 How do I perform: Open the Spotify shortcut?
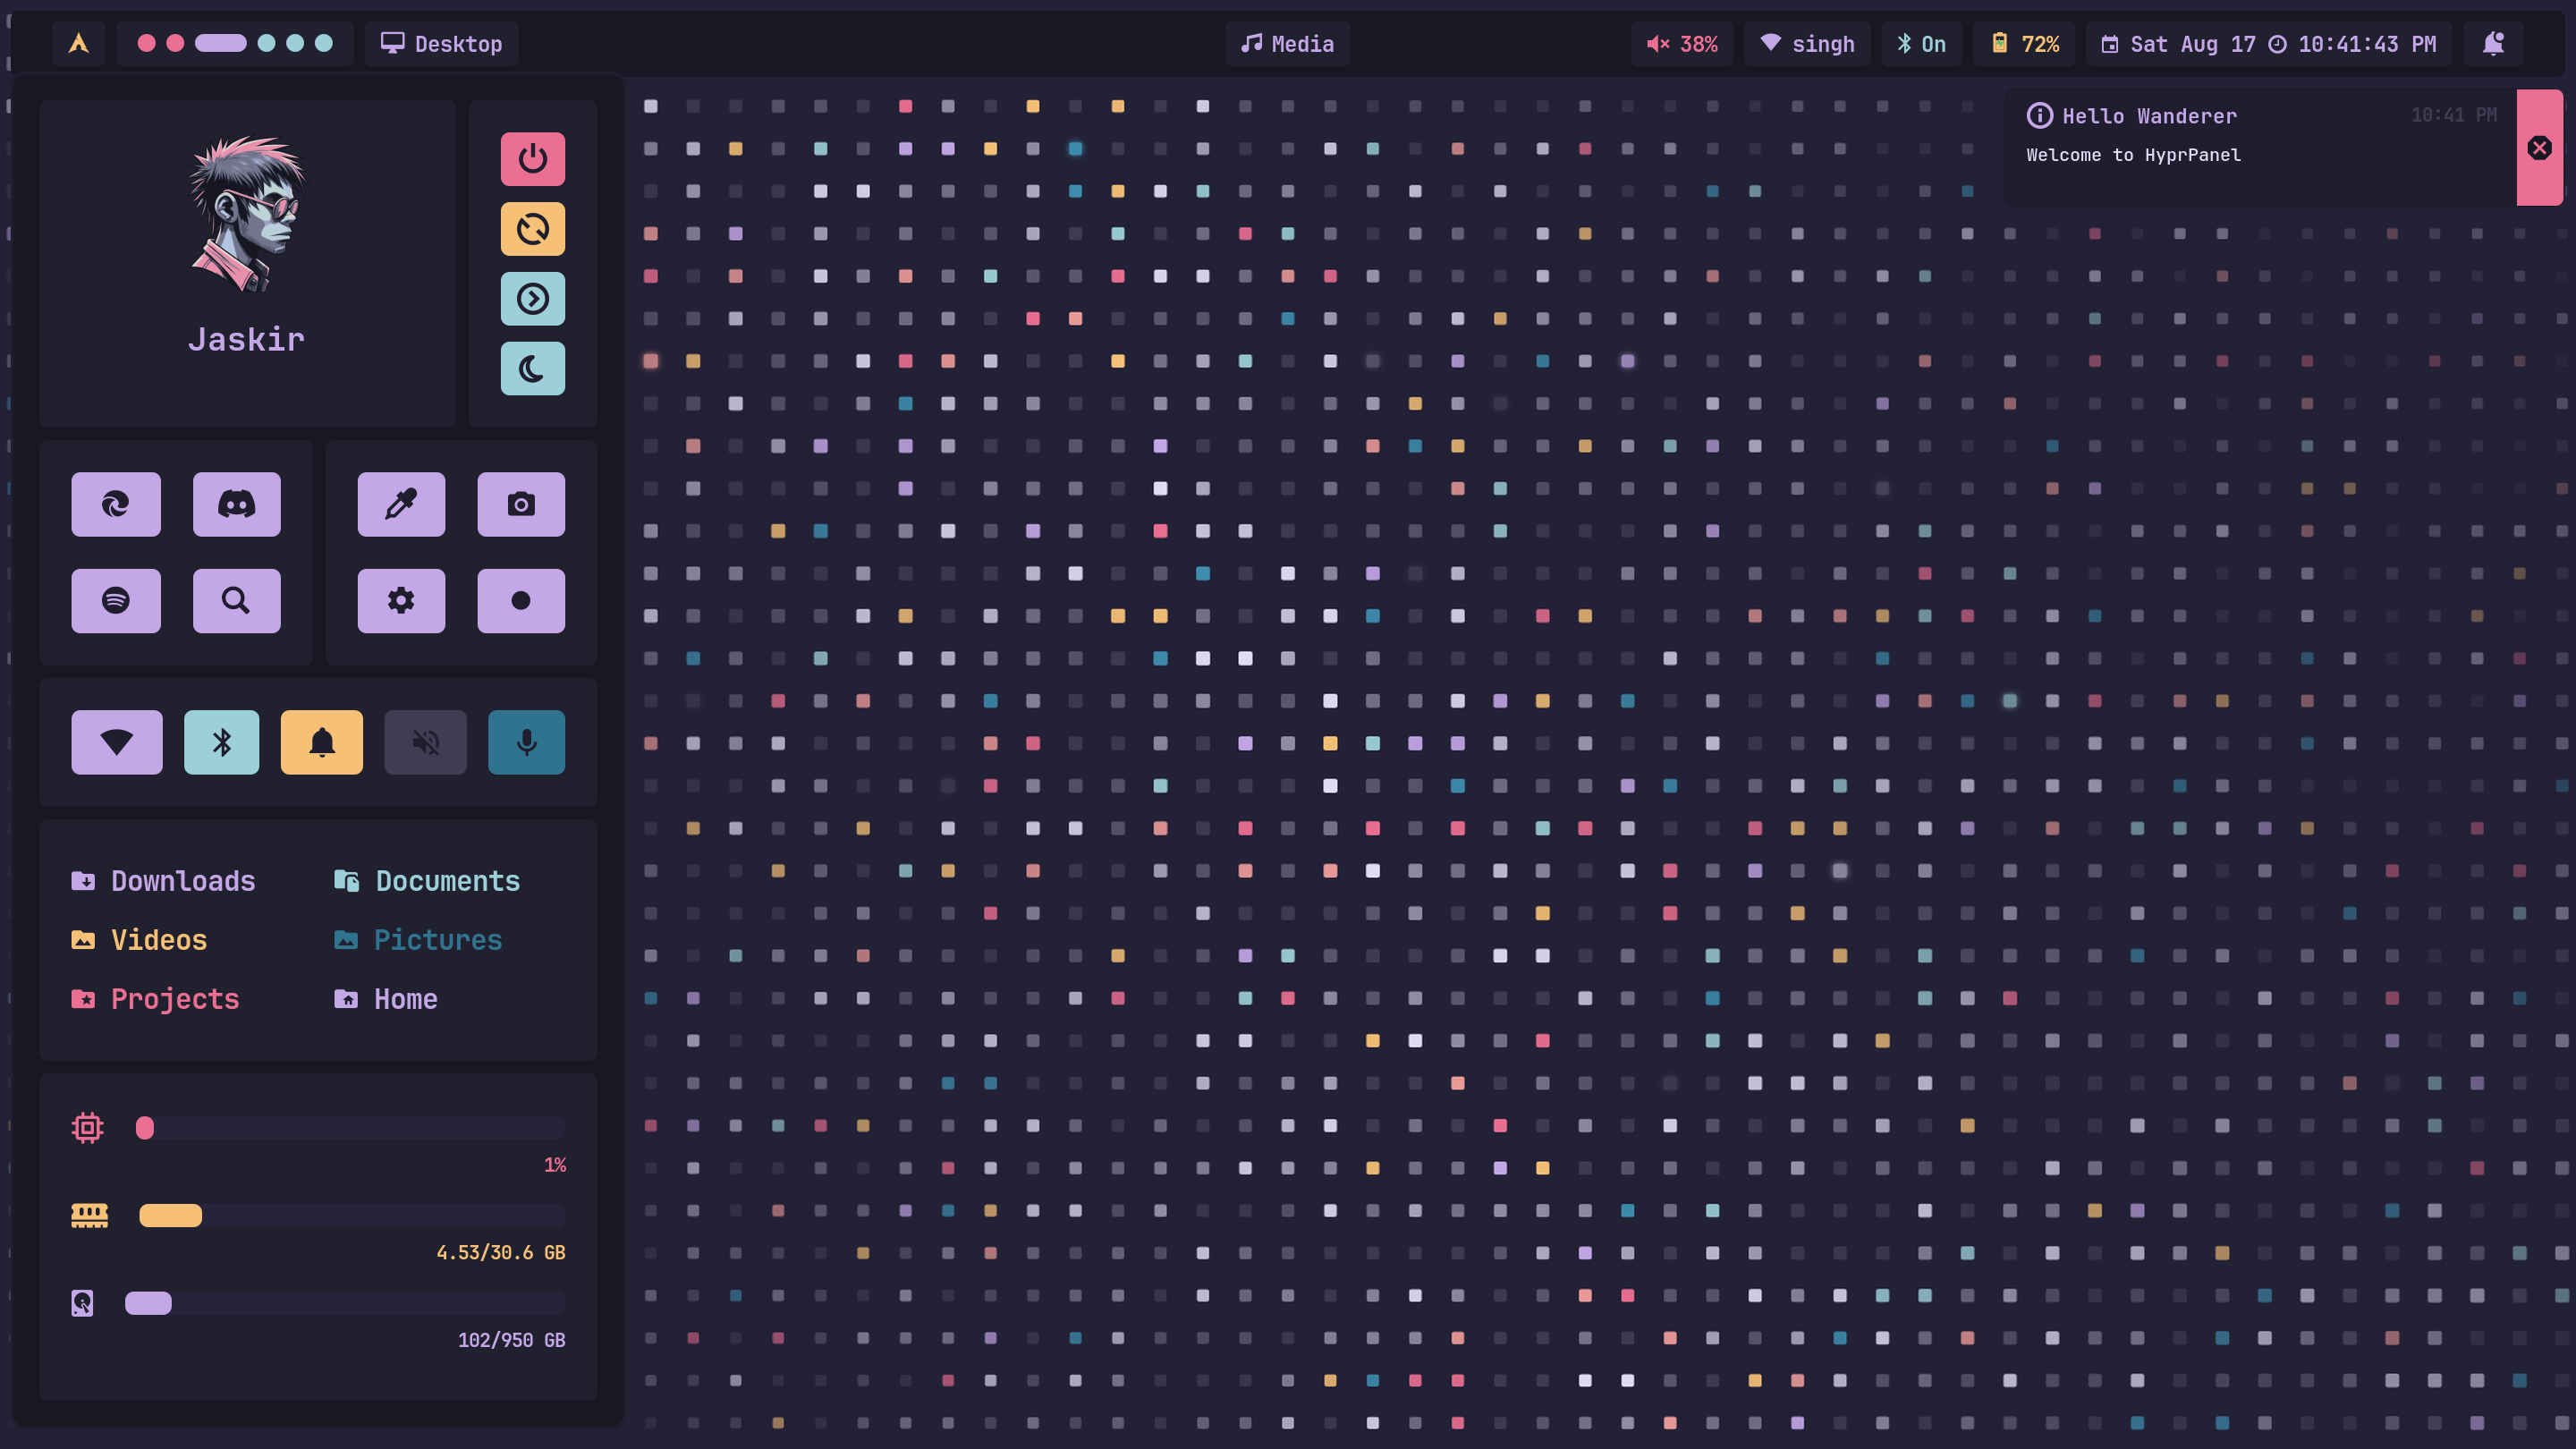(x=116, y=601)
